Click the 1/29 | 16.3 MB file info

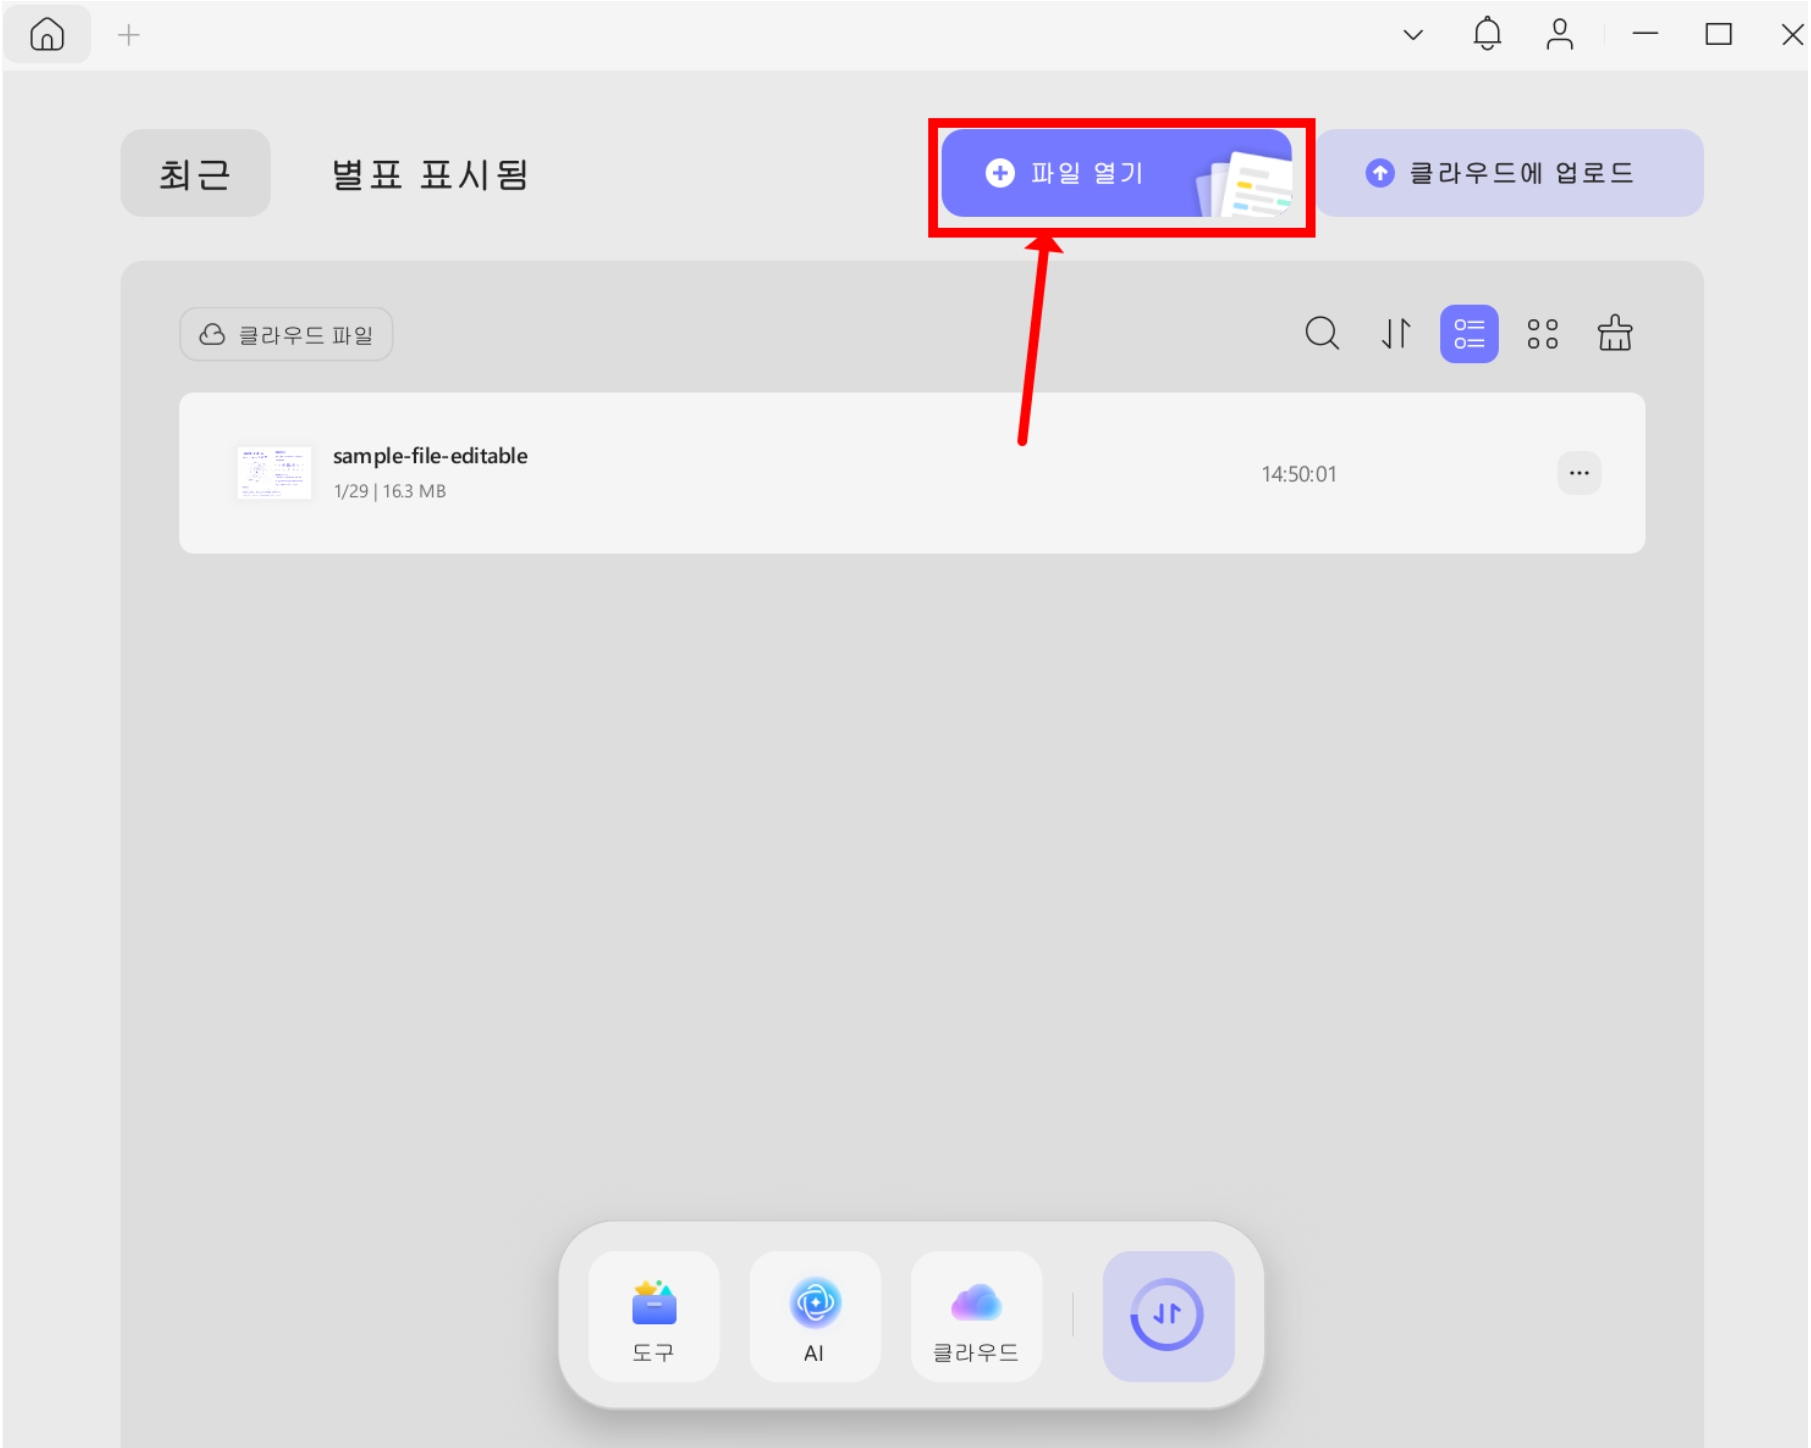(390, 491)
